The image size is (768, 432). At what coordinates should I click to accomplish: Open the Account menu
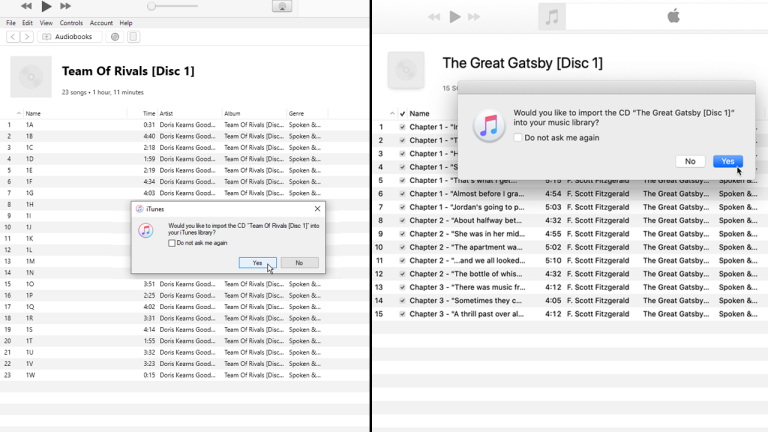pyautogui.click(x=101, y=23)
